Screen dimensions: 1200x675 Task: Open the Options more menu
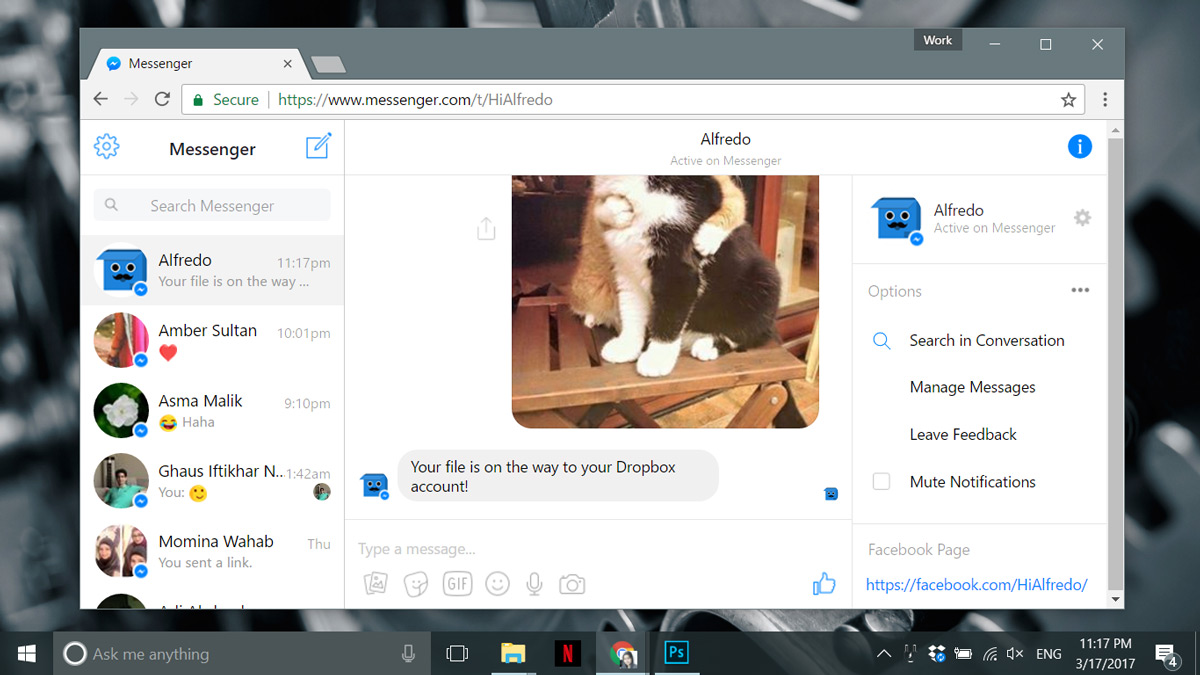(x=1080, y=290)
